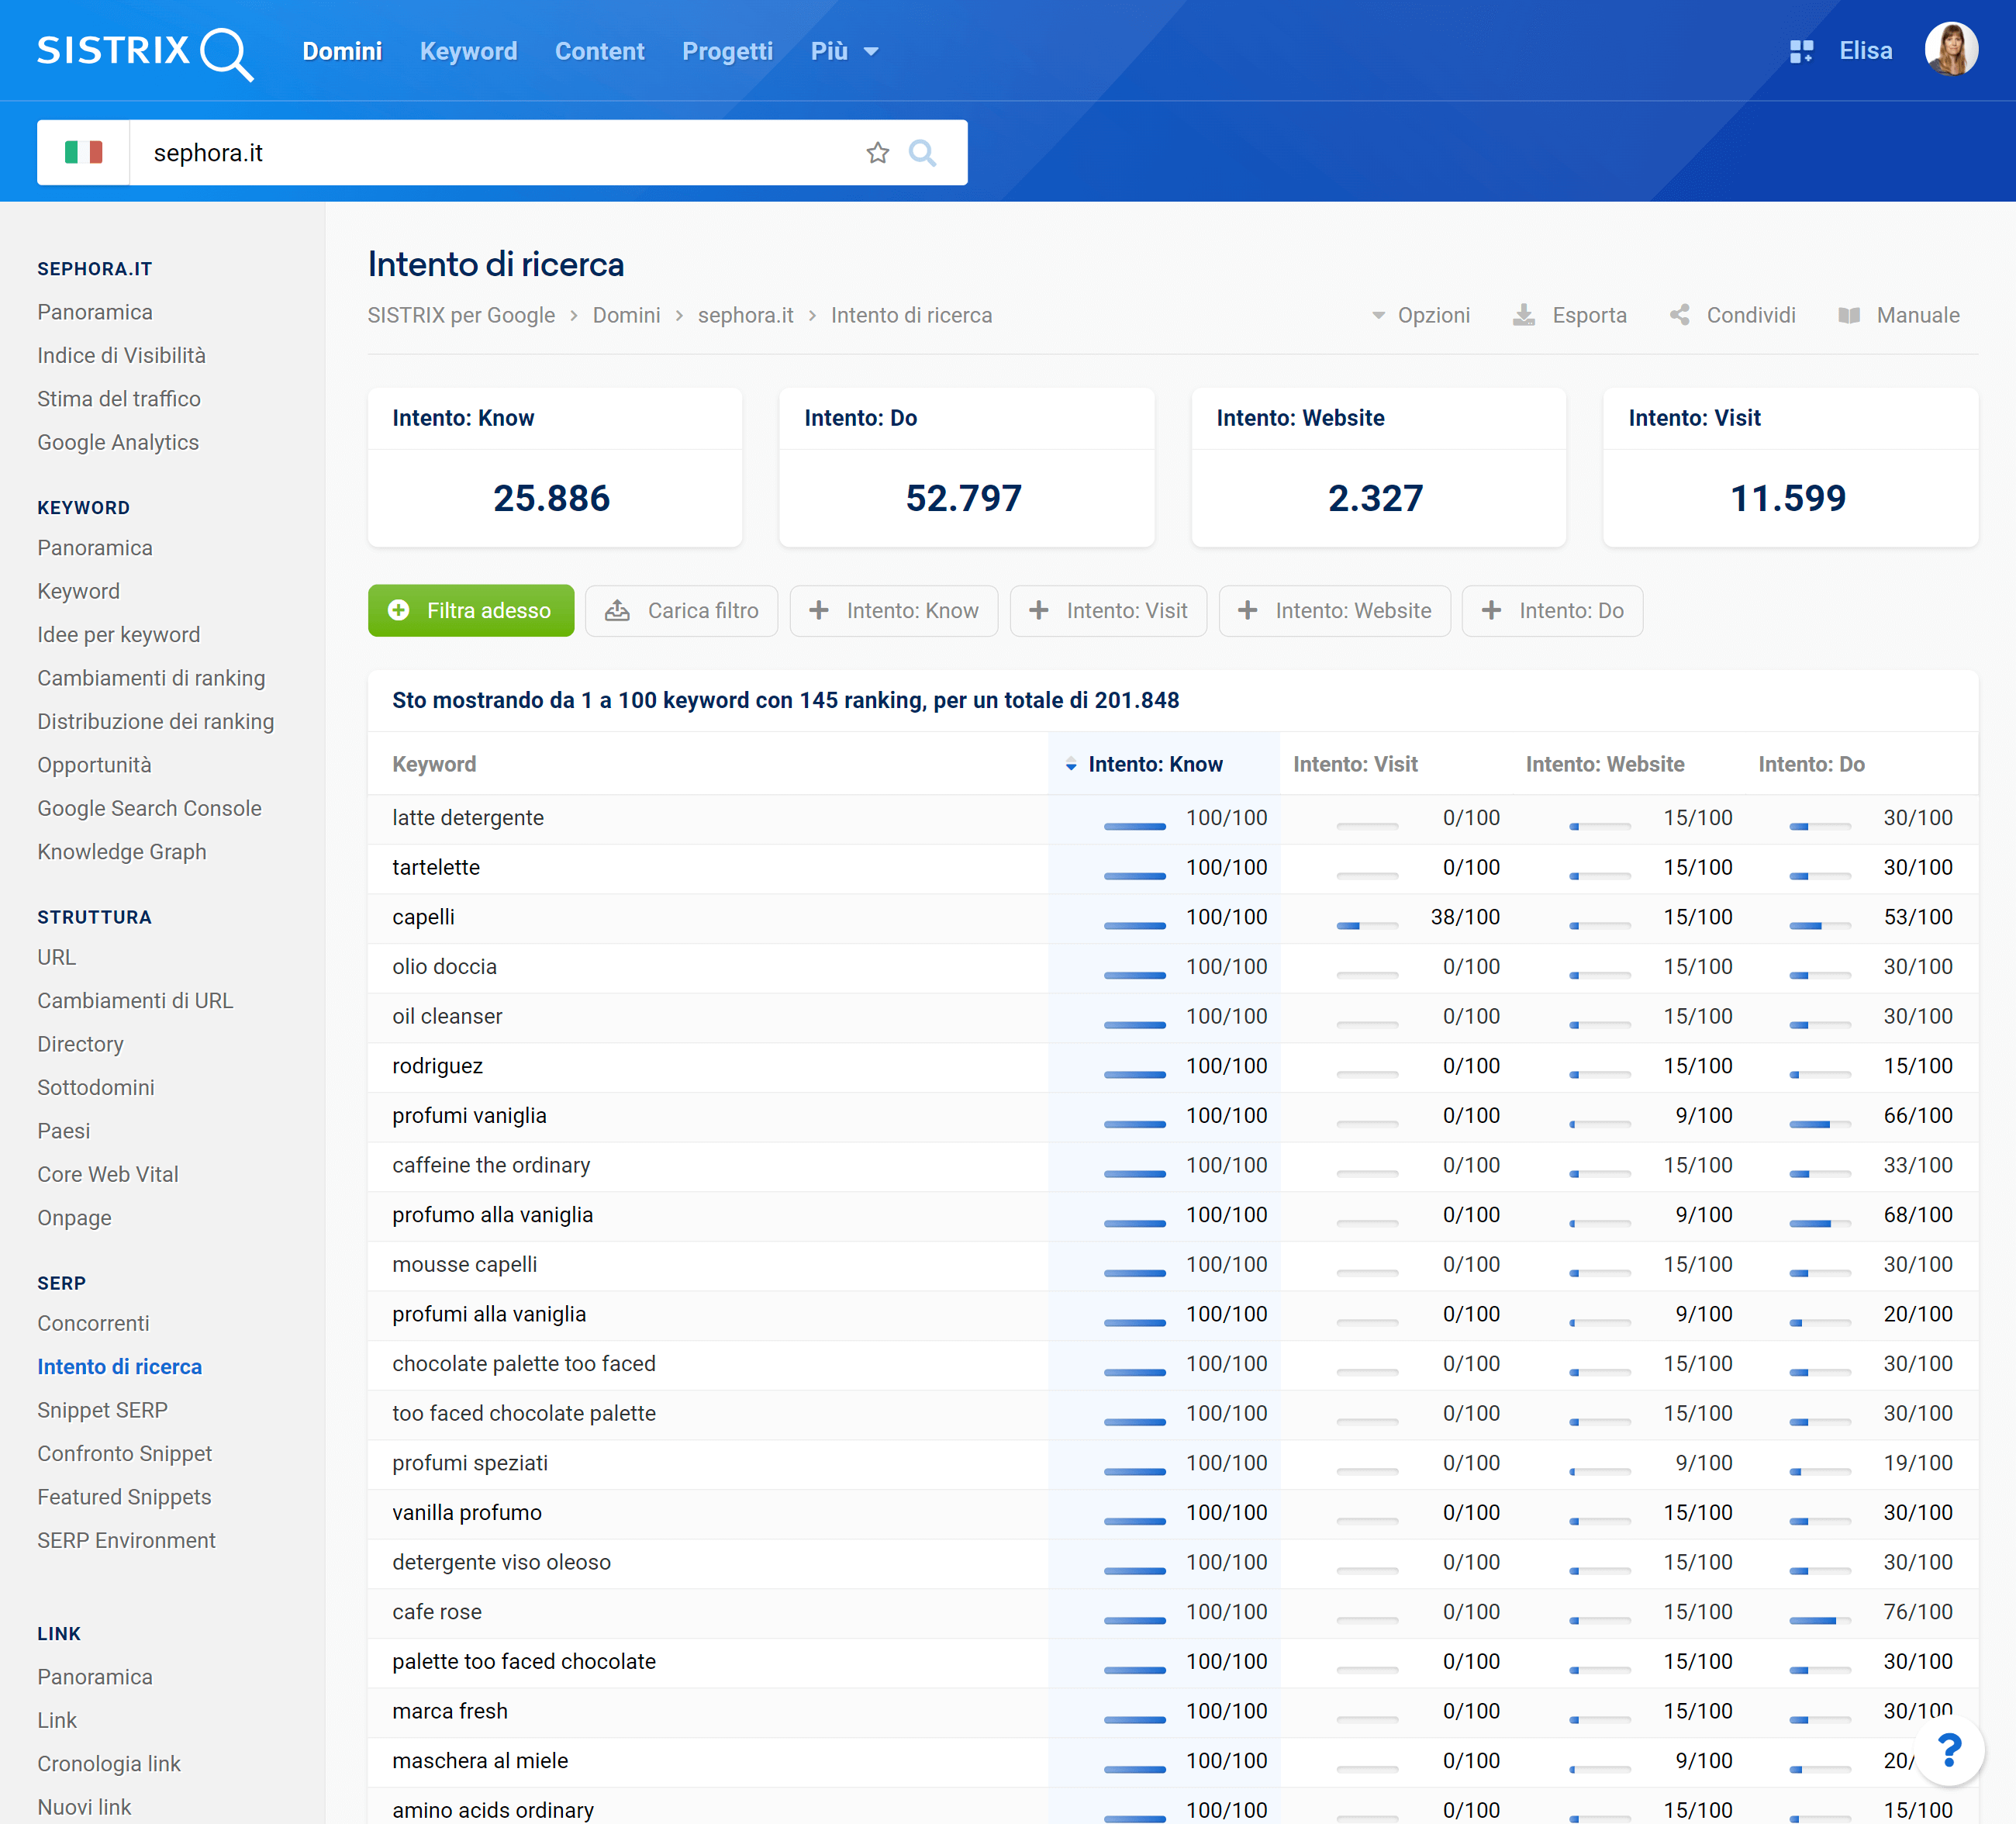
Task: Click plus icon on Intento: Website filter
Action: (1248, 610)
